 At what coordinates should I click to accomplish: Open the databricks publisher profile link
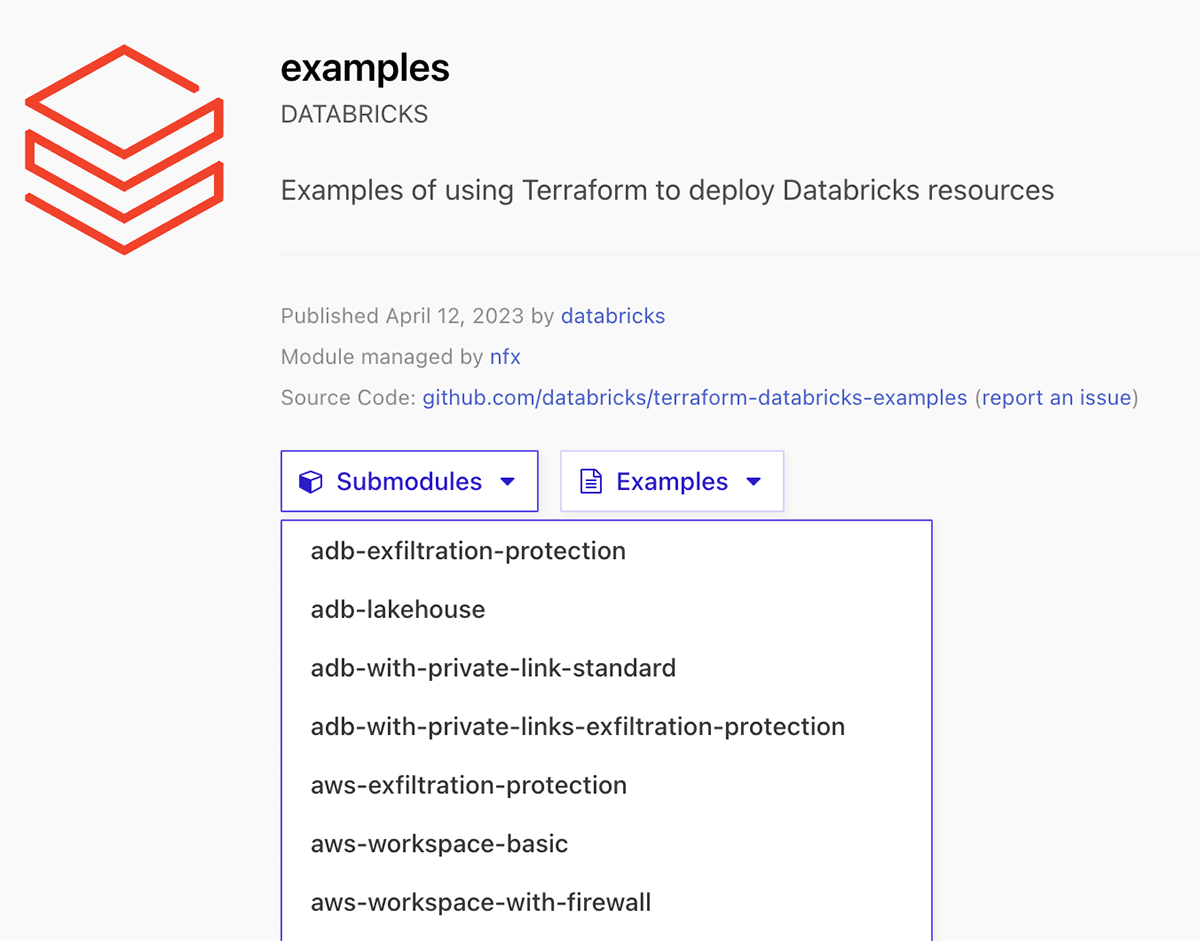click(x=613, y=316)
